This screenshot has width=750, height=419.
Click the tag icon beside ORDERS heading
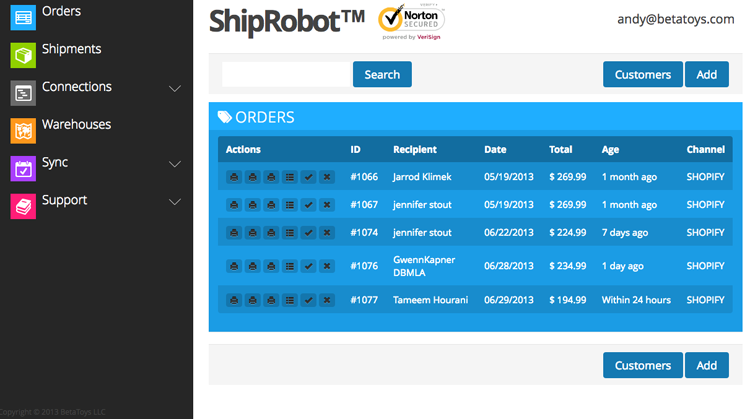(225, 117)
